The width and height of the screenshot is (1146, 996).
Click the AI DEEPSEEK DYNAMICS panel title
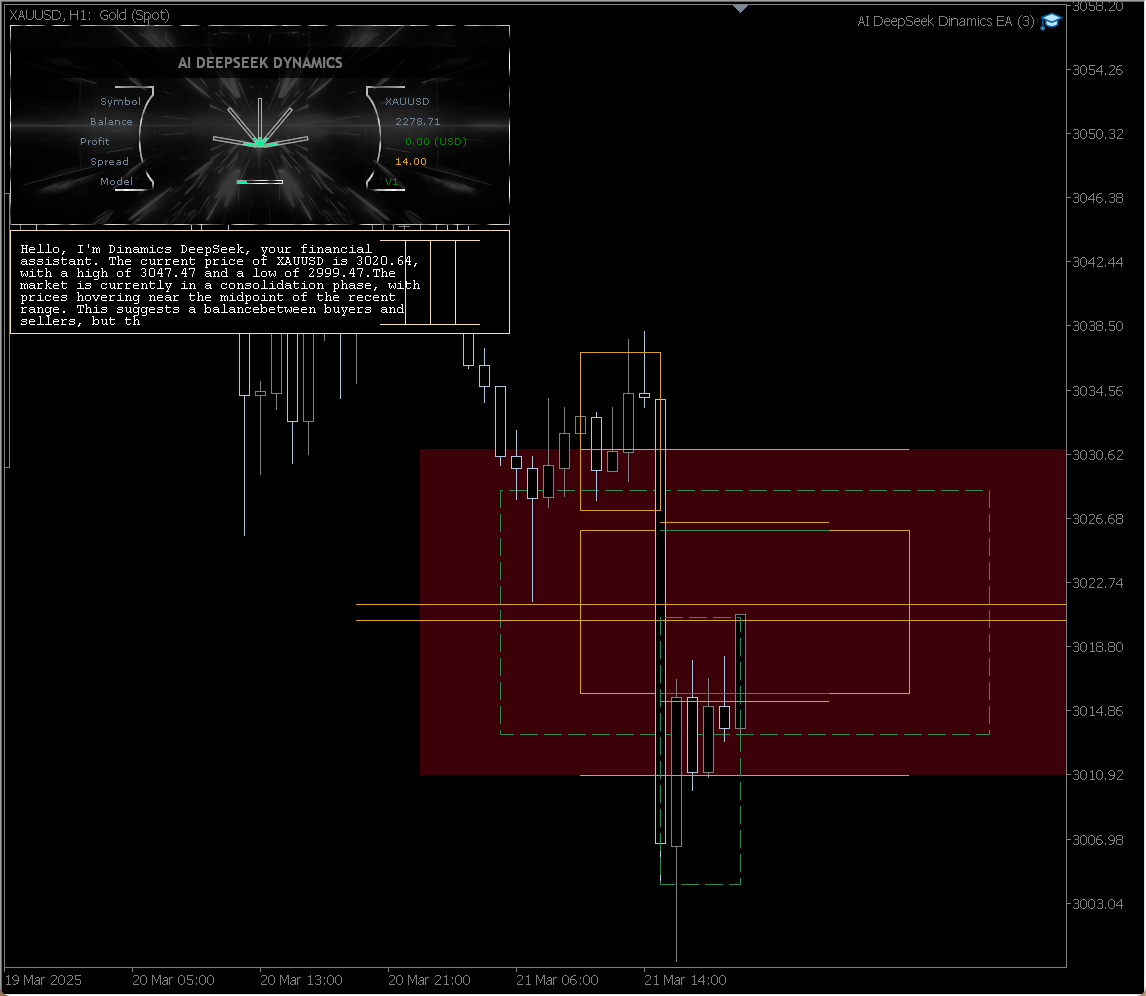[x=260, y=63]
